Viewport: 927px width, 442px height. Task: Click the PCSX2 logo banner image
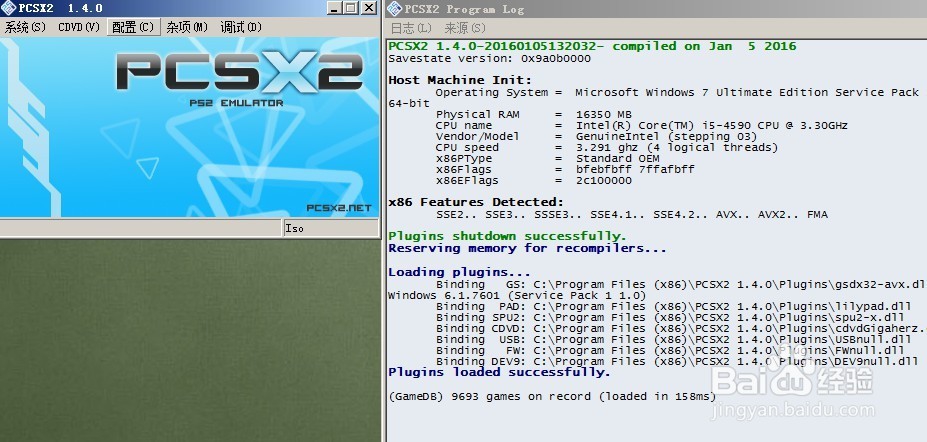[189, 127]
